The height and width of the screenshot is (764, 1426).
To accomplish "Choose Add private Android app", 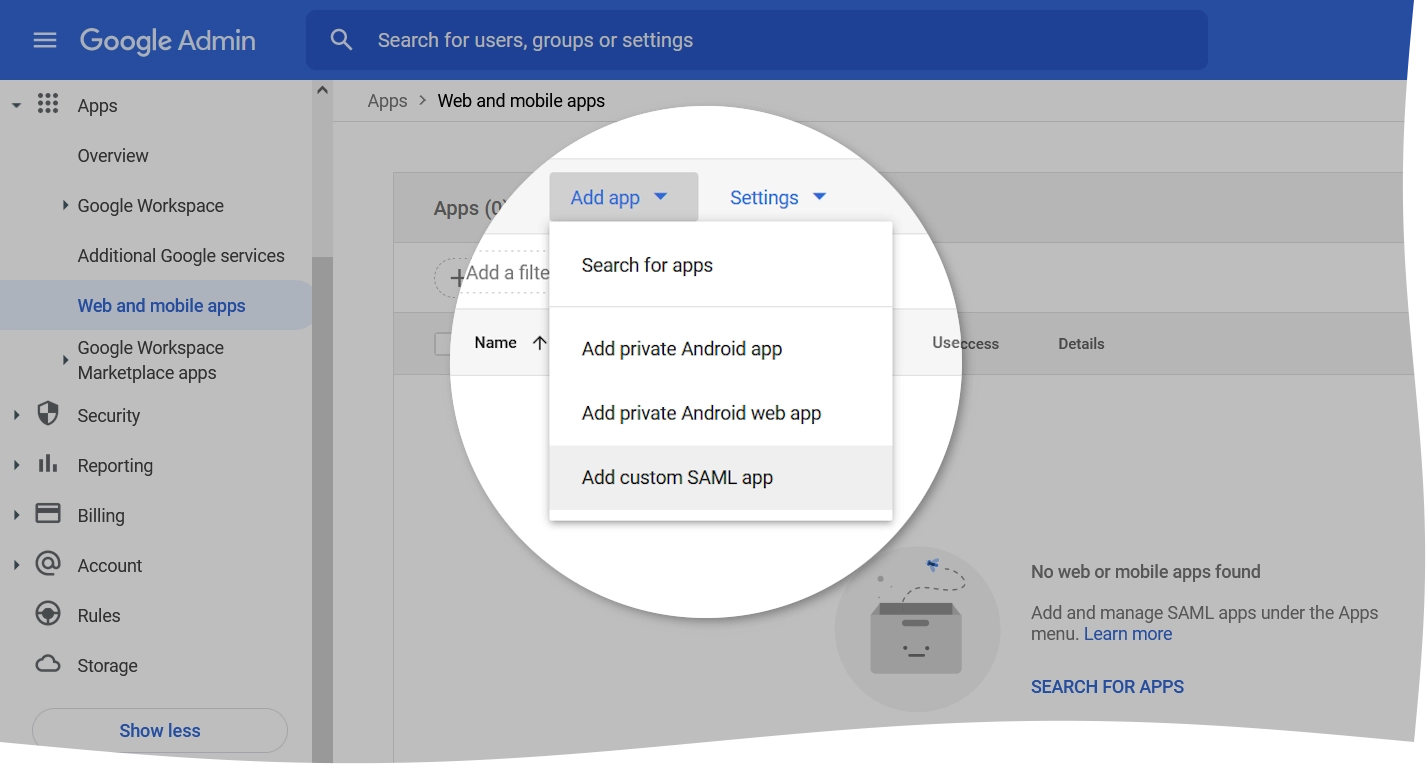I will 721,349.
